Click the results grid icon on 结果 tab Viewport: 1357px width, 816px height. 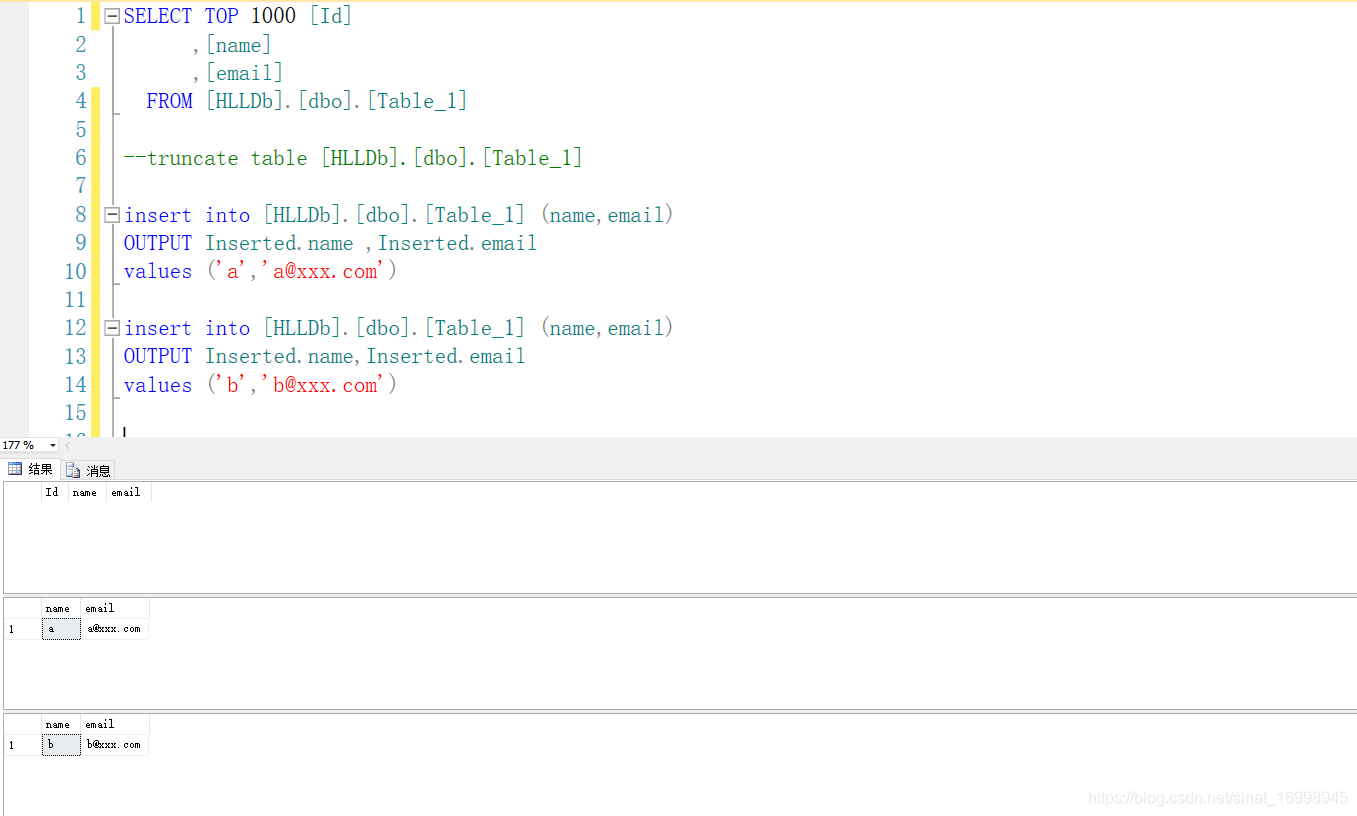point(15,469)
